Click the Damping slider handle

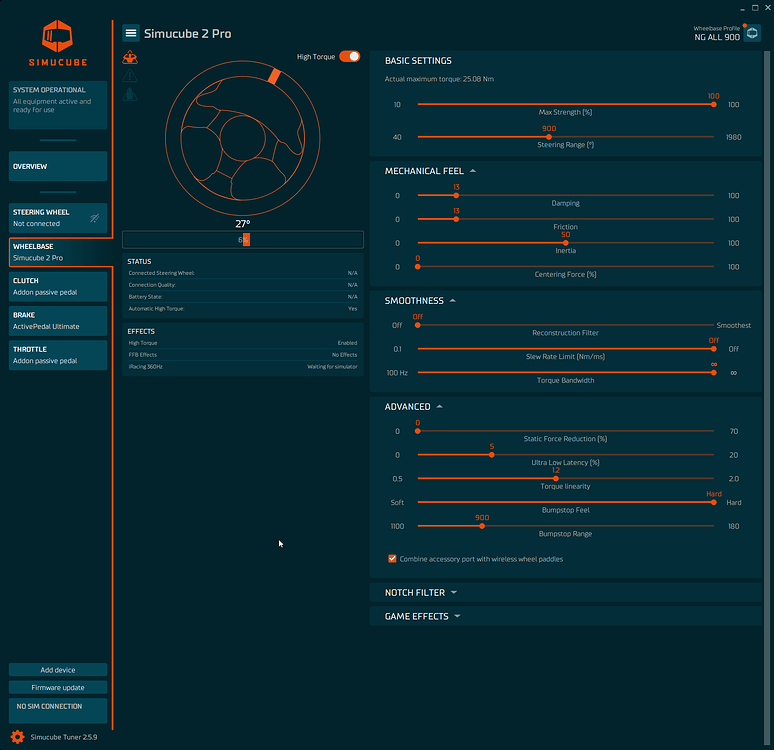coord(456,196)
